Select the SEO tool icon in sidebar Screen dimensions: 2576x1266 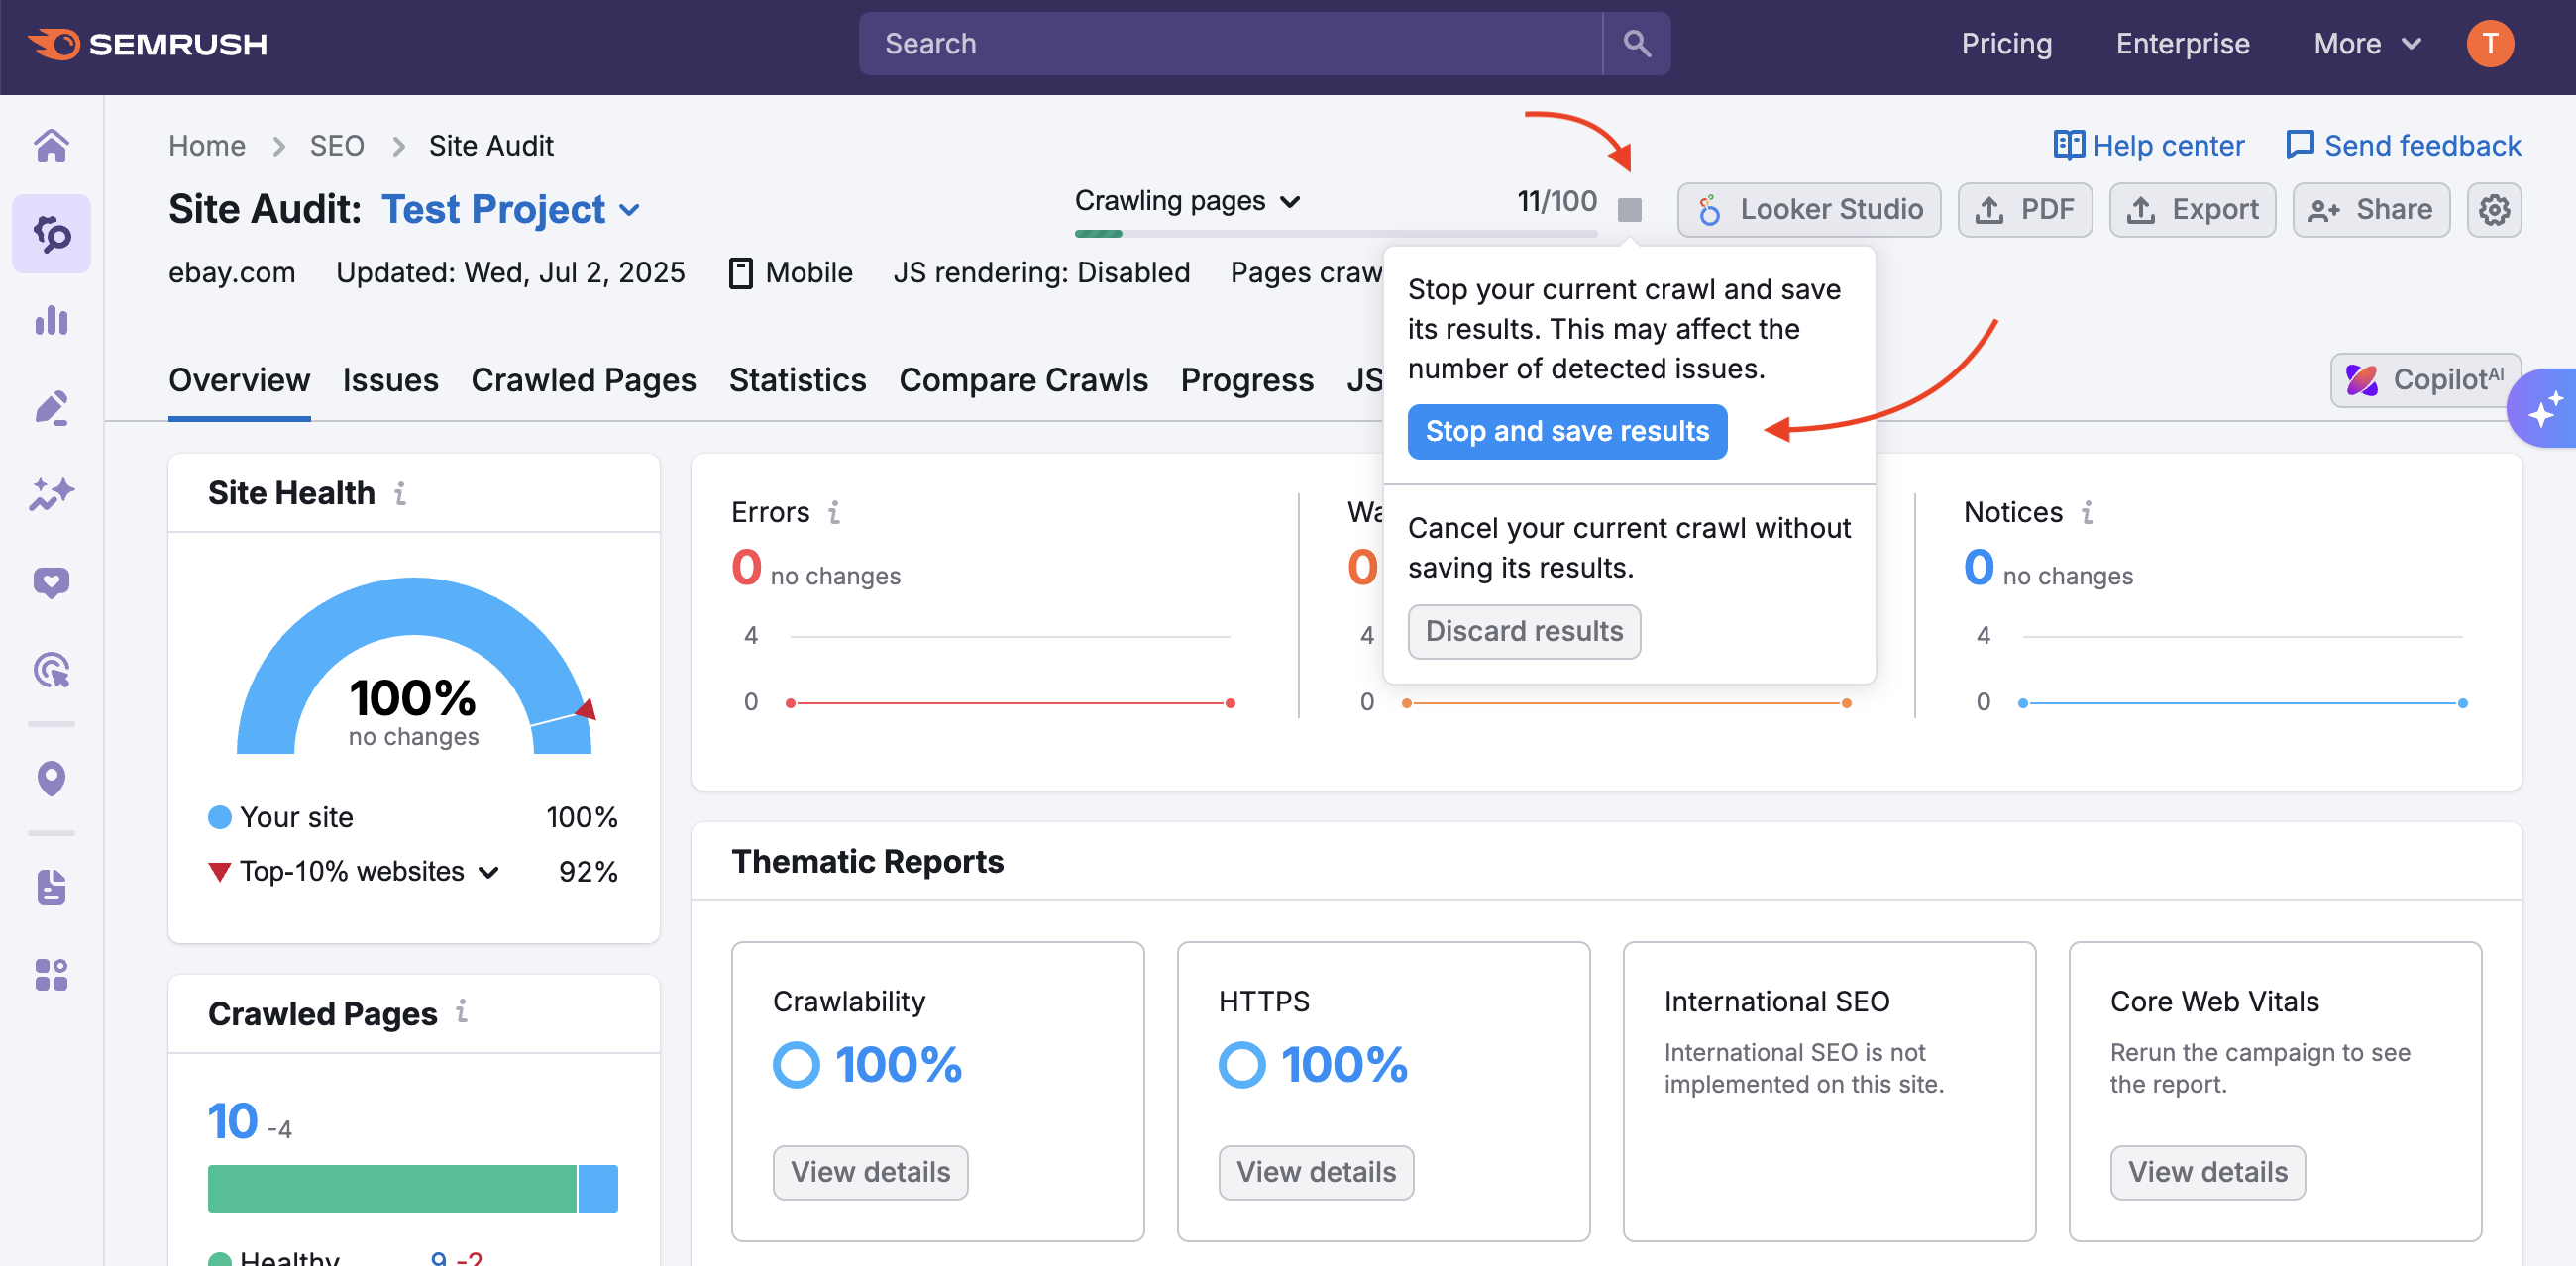[x=52, y=234]
